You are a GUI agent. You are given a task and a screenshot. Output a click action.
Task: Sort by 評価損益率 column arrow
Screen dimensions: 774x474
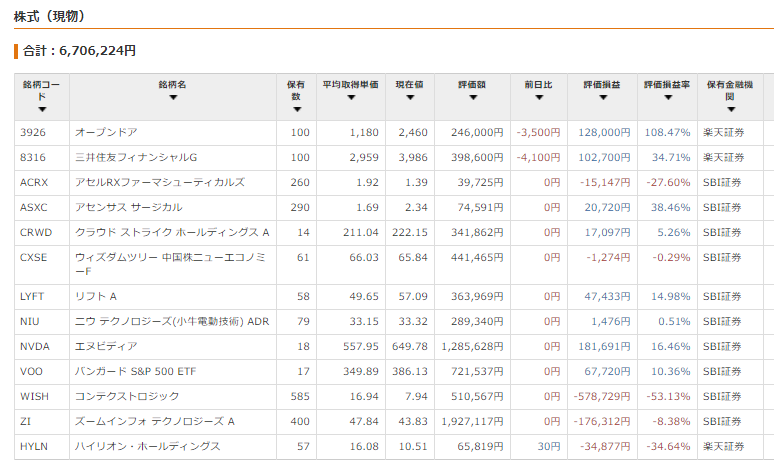point(668,98)
